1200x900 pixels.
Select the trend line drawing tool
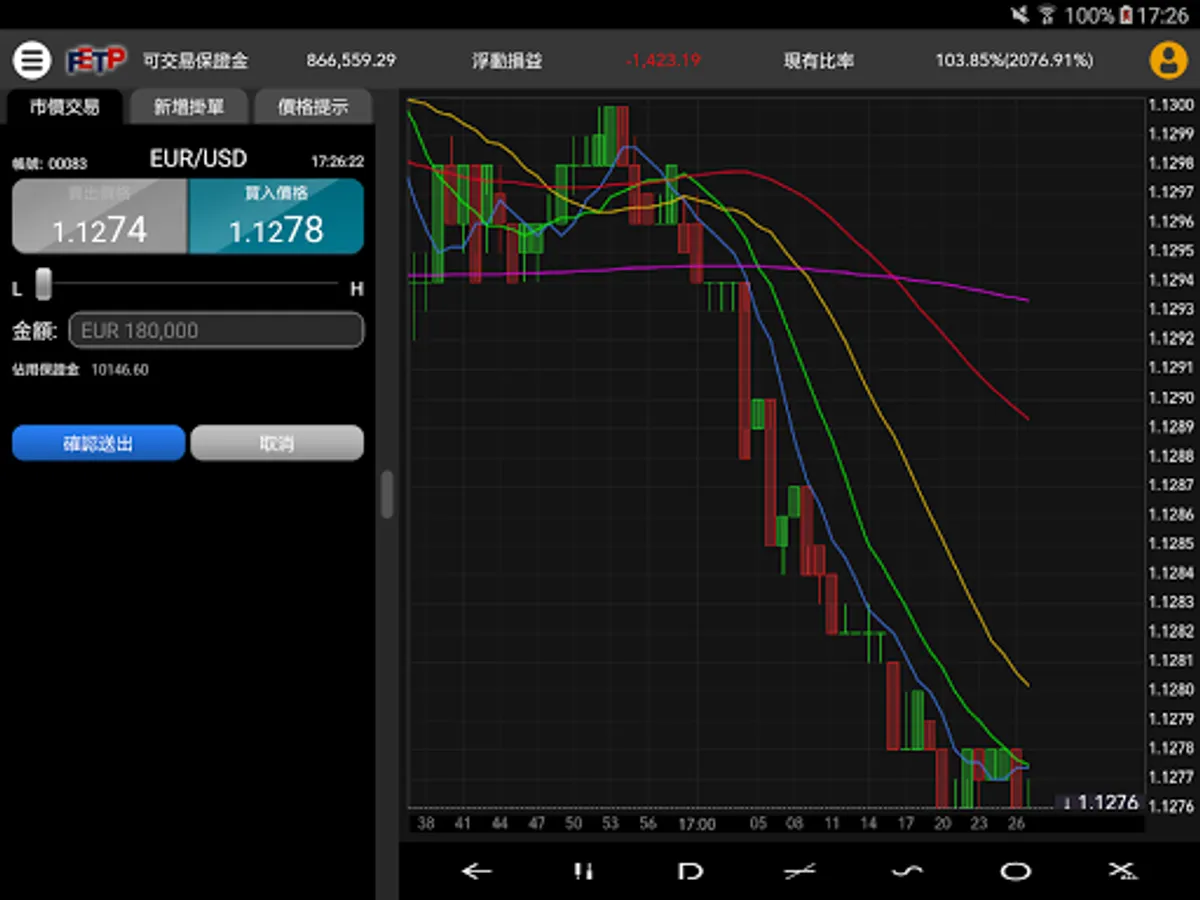coord(799,871)
